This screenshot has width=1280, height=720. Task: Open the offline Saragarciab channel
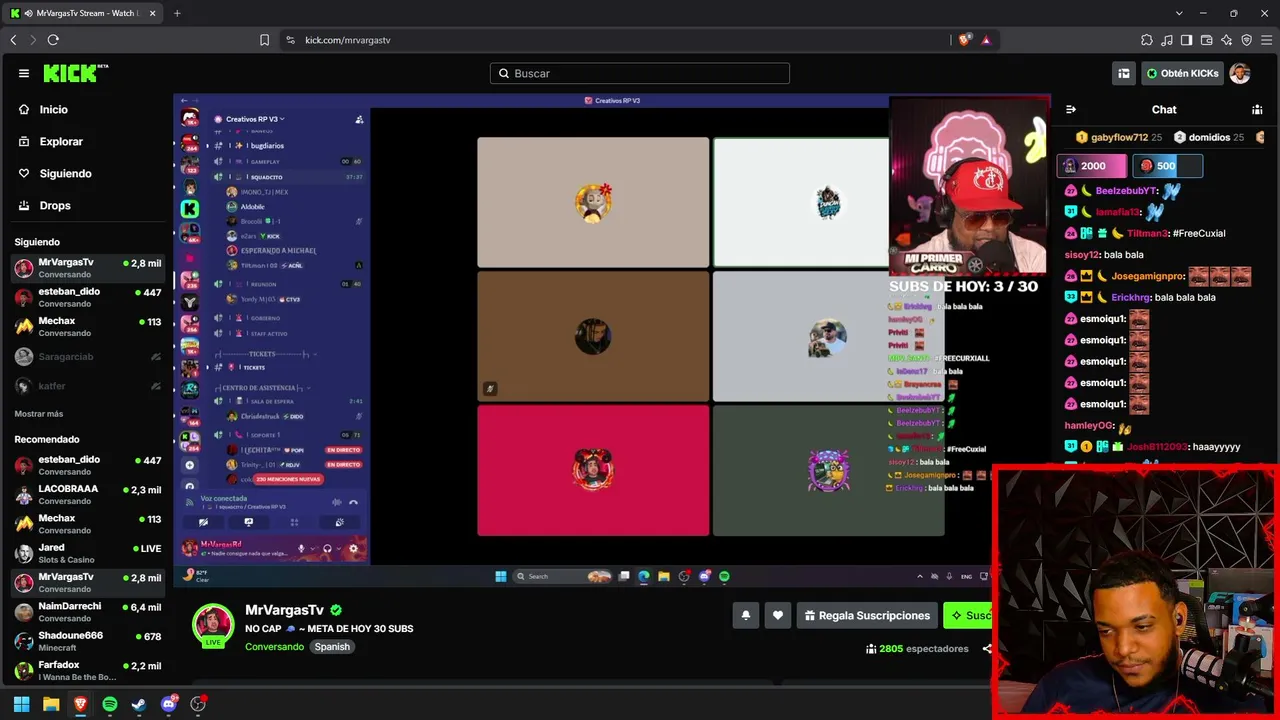coord(87,356)
